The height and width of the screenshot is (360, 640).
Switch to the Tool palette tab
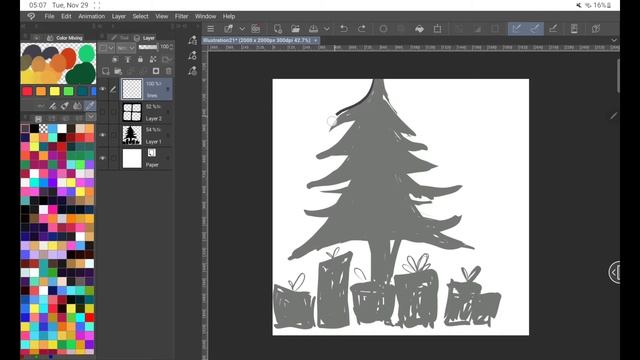[120, 38]
